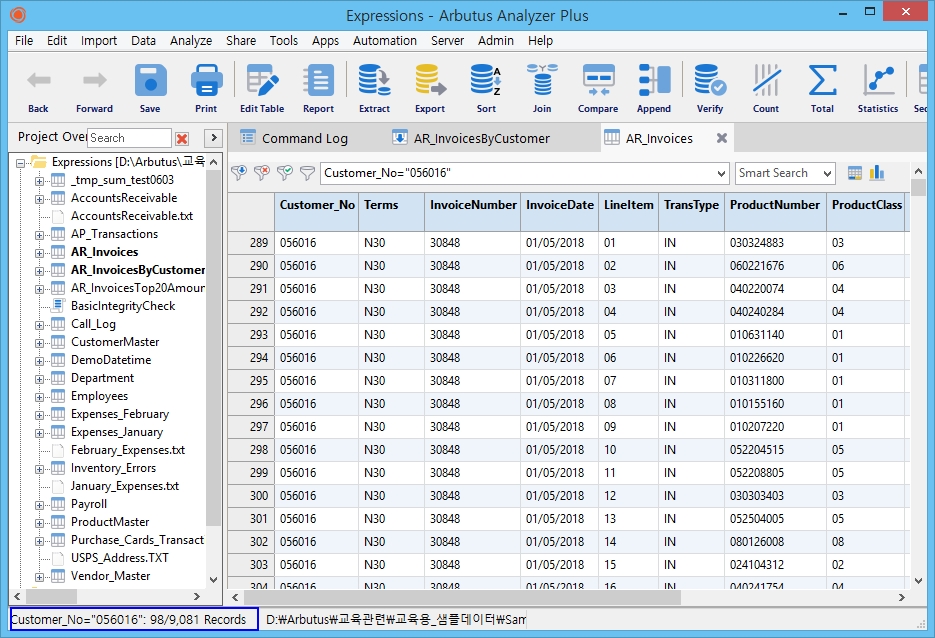Run the Verify command
Viewport: 935px width, 638px height.
pos(710,87)
